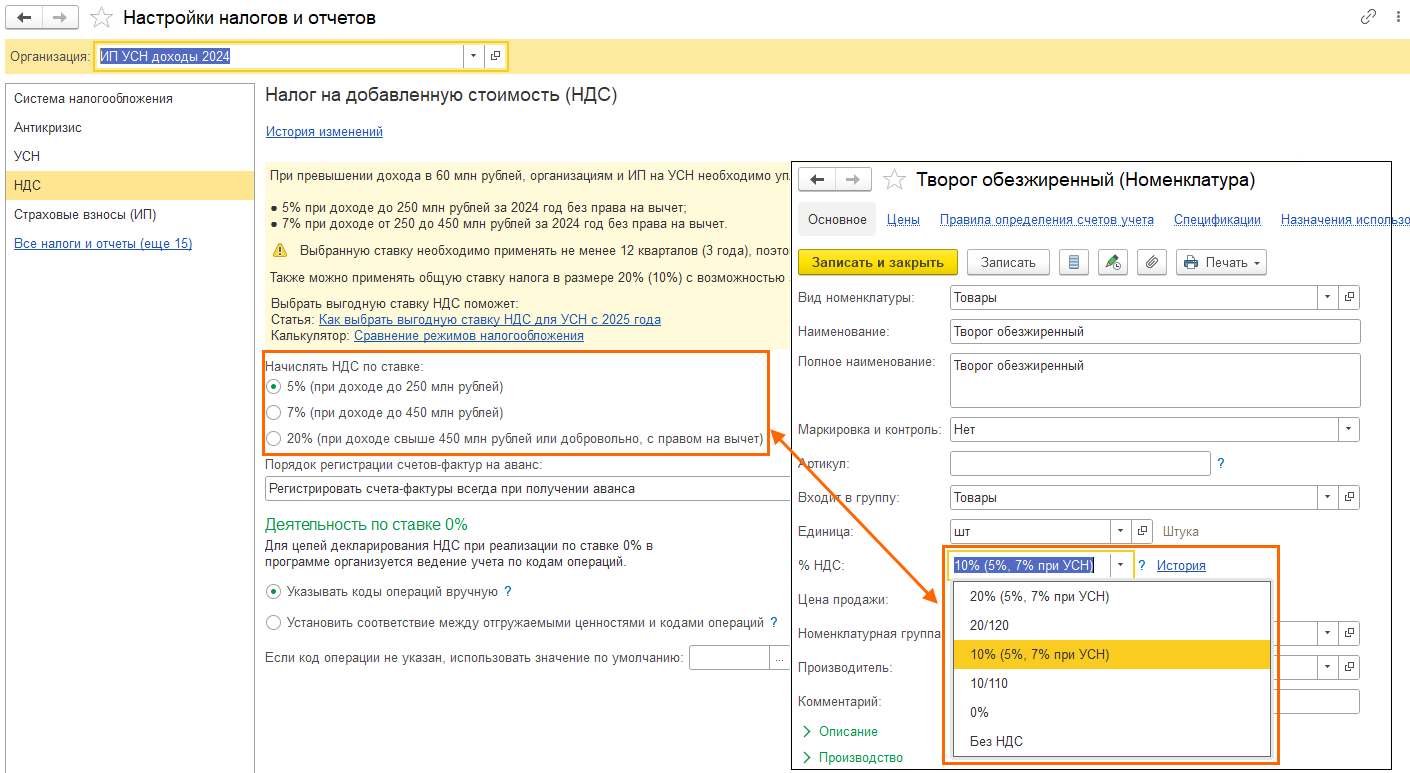Viewport: 1410px width, 773px height.
Task: Expand the Печать dropdown button
Action: [1221, 262]
